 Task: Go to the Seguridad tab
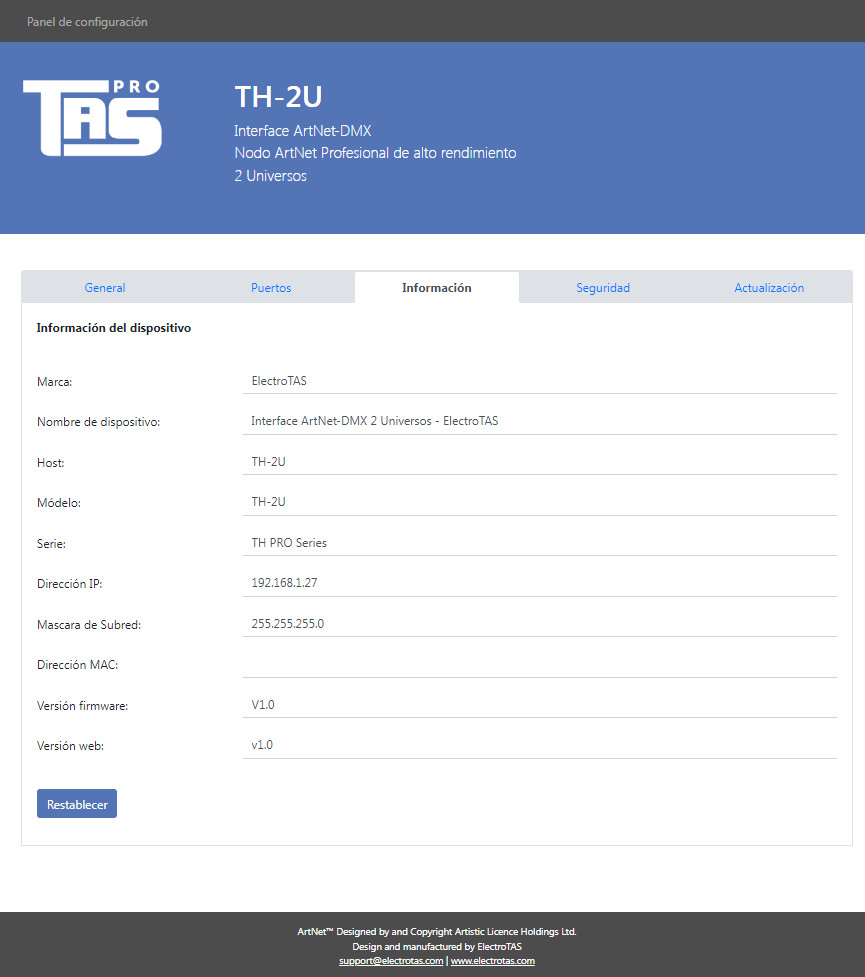[x=603, y=288]
